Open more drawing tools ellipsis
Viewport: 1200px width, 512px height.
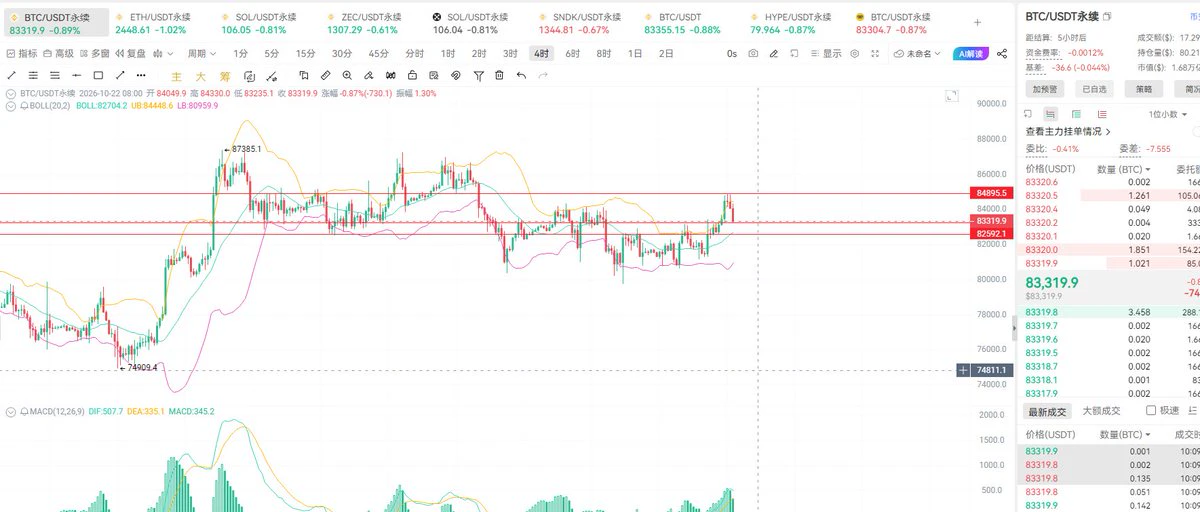(x=141, y=75)
